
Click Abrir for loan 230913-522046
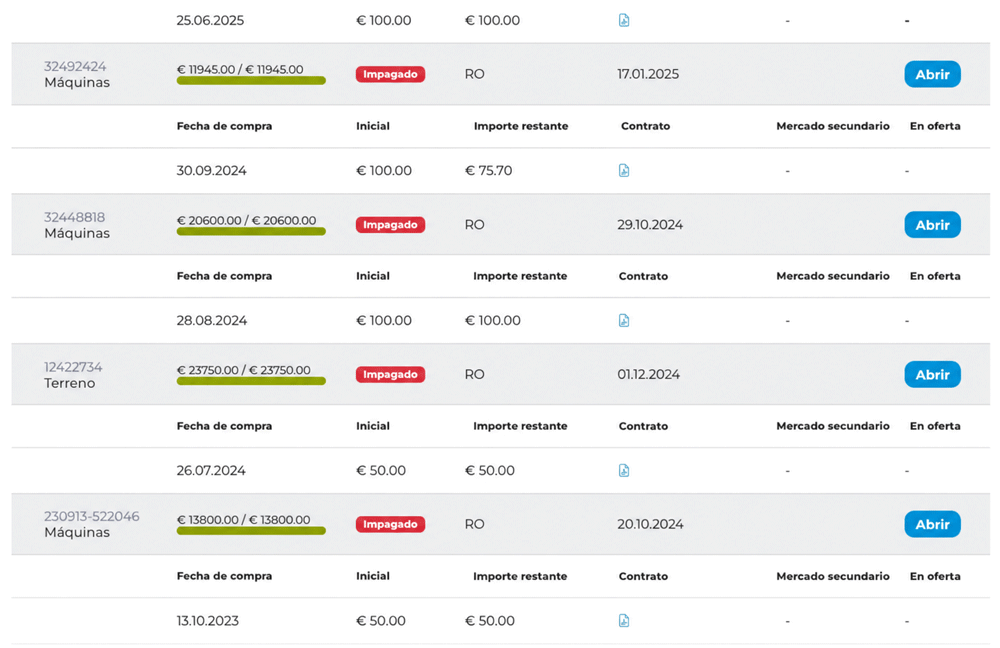(x=932, y=524)
